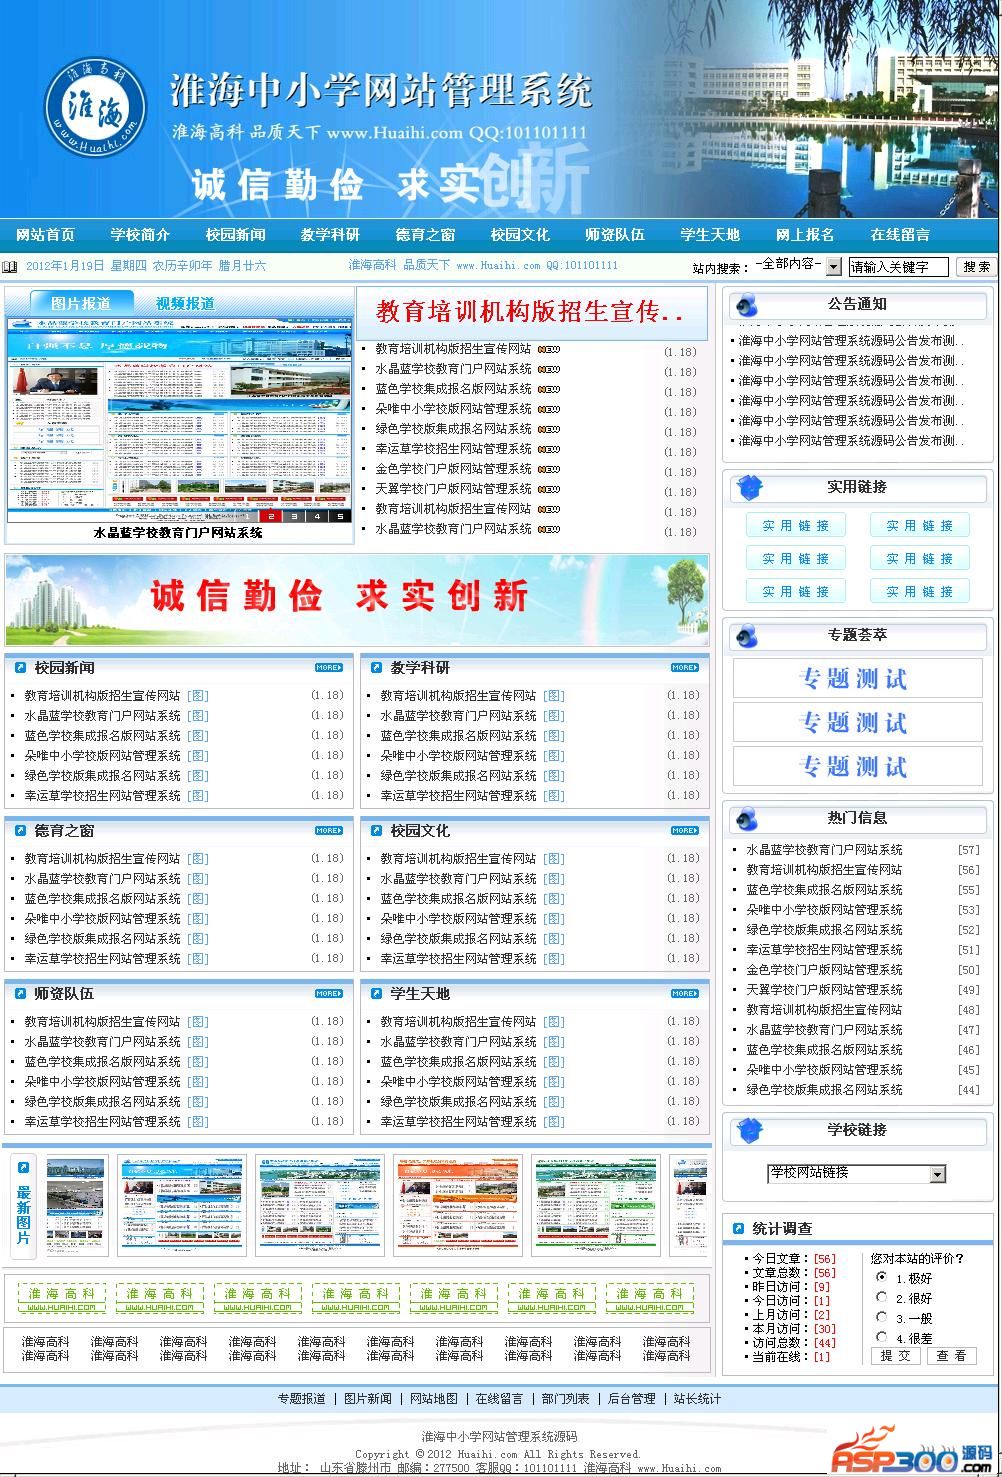Open the 教育培训机构版招生宣传 headline
1002x1477 pixels.
[531, 312]
